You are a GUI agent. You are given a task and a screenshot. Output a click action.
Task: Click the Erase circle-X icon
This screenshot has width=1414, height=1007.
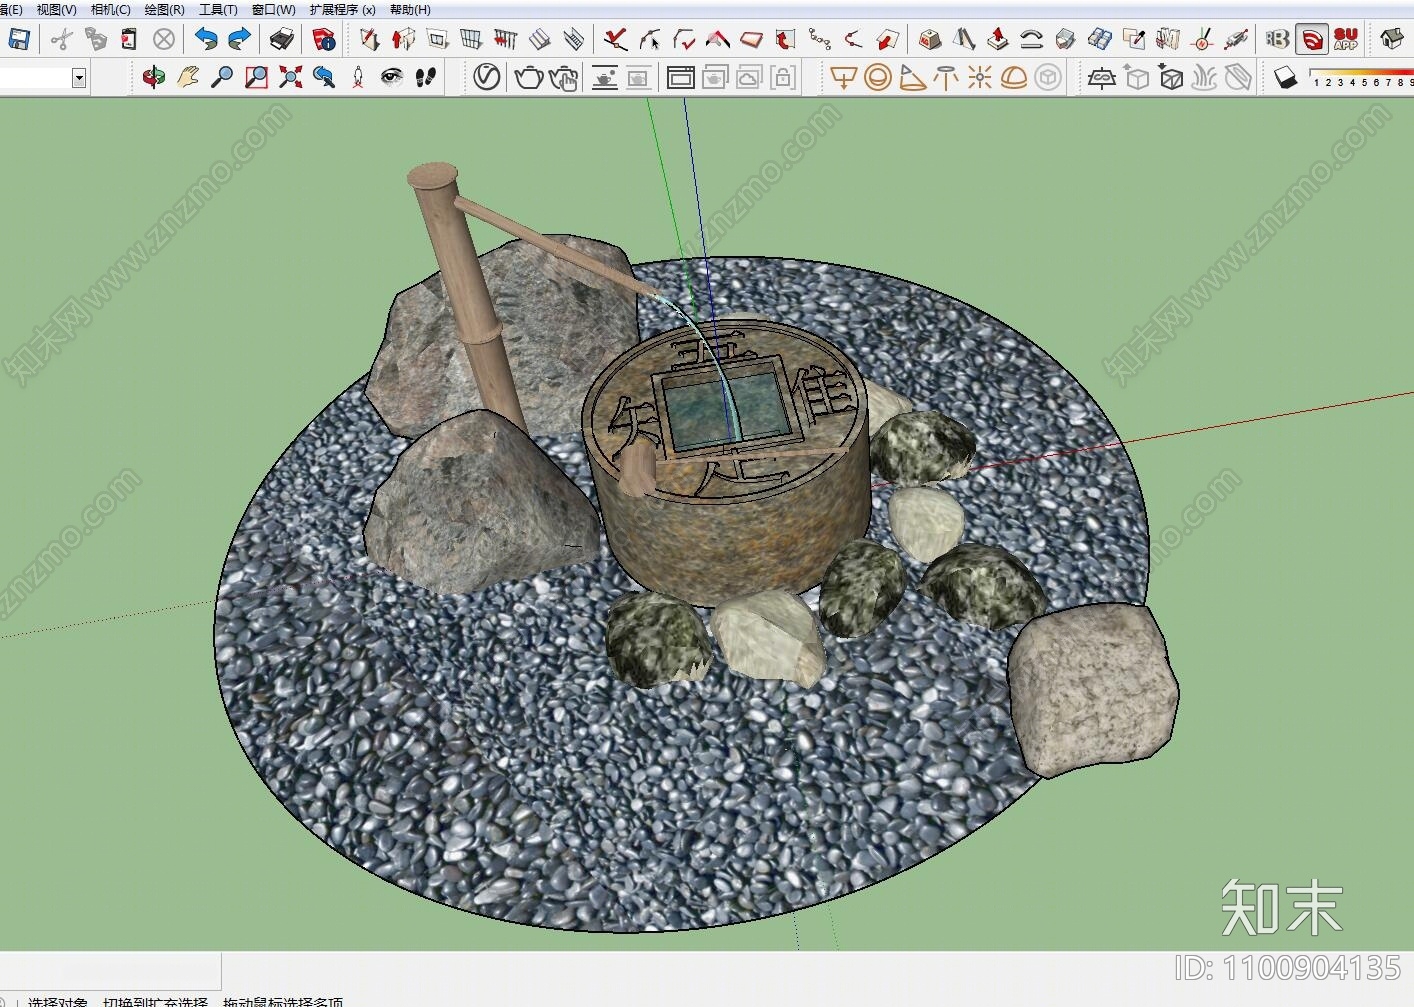click(164, 40)
